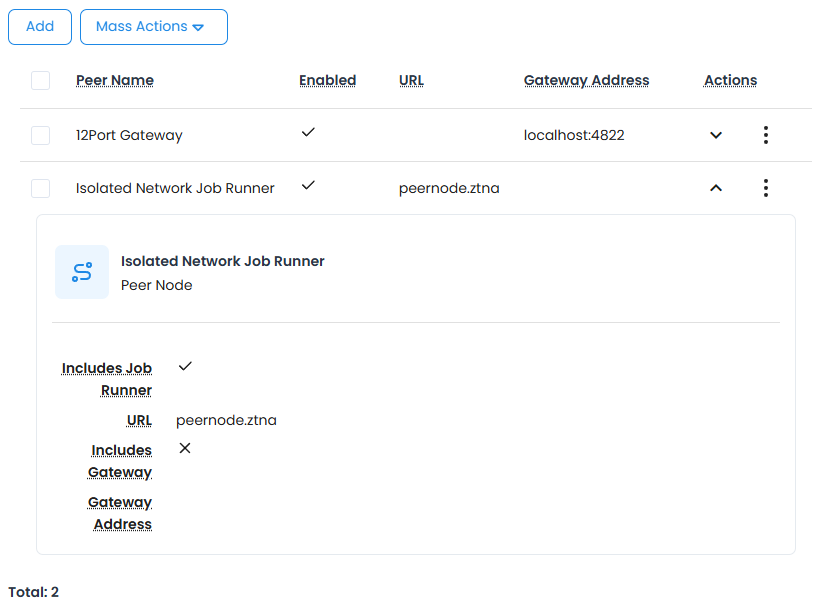Toggle the select-all checkbox in table header

click(x=40, y=80)
